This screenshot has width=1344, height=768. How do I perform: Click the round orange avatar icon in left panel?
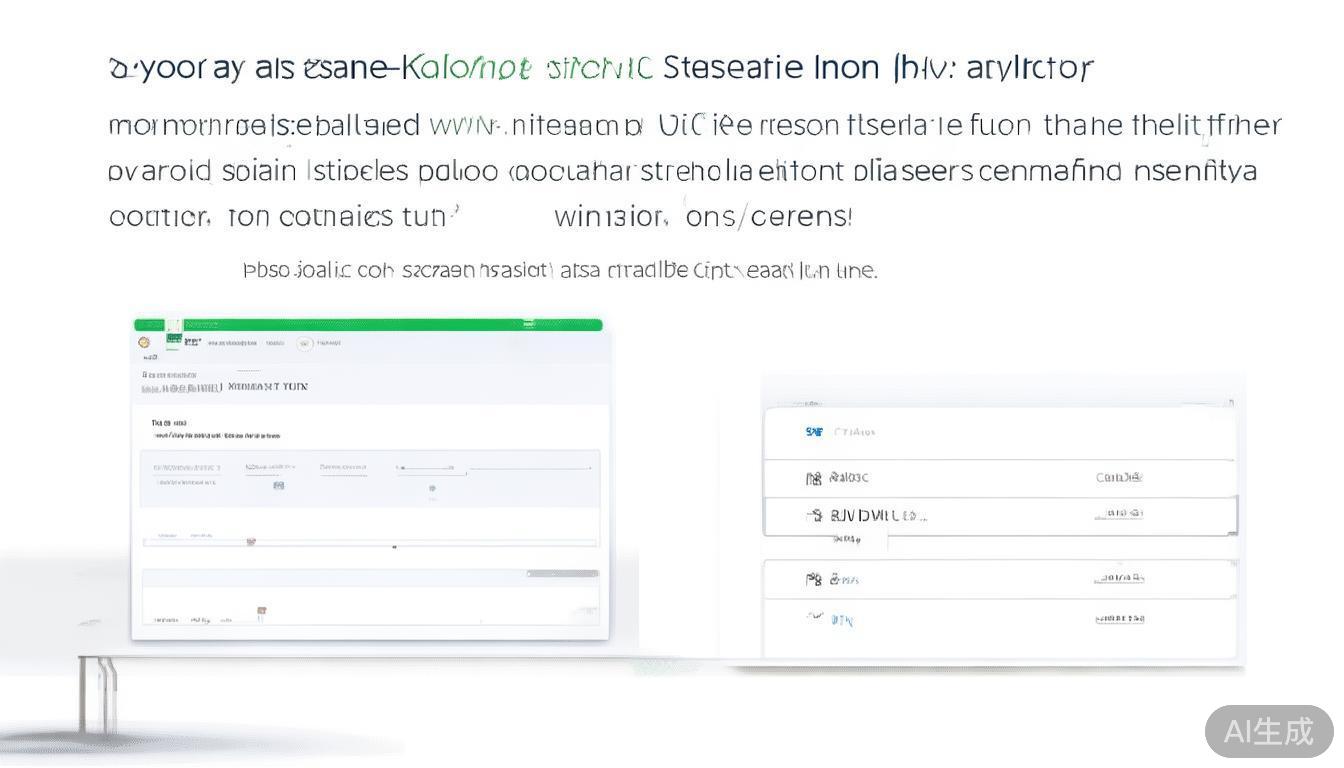click(x=144, y=342)
